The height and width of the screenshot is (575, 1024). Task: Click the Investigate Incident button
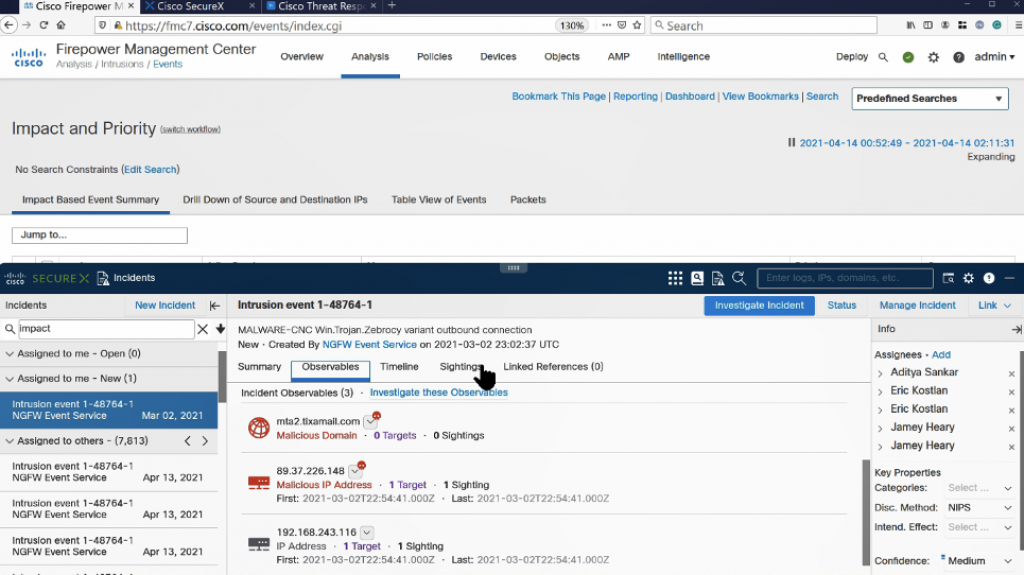pyautogui.click(x=758, y=305)
